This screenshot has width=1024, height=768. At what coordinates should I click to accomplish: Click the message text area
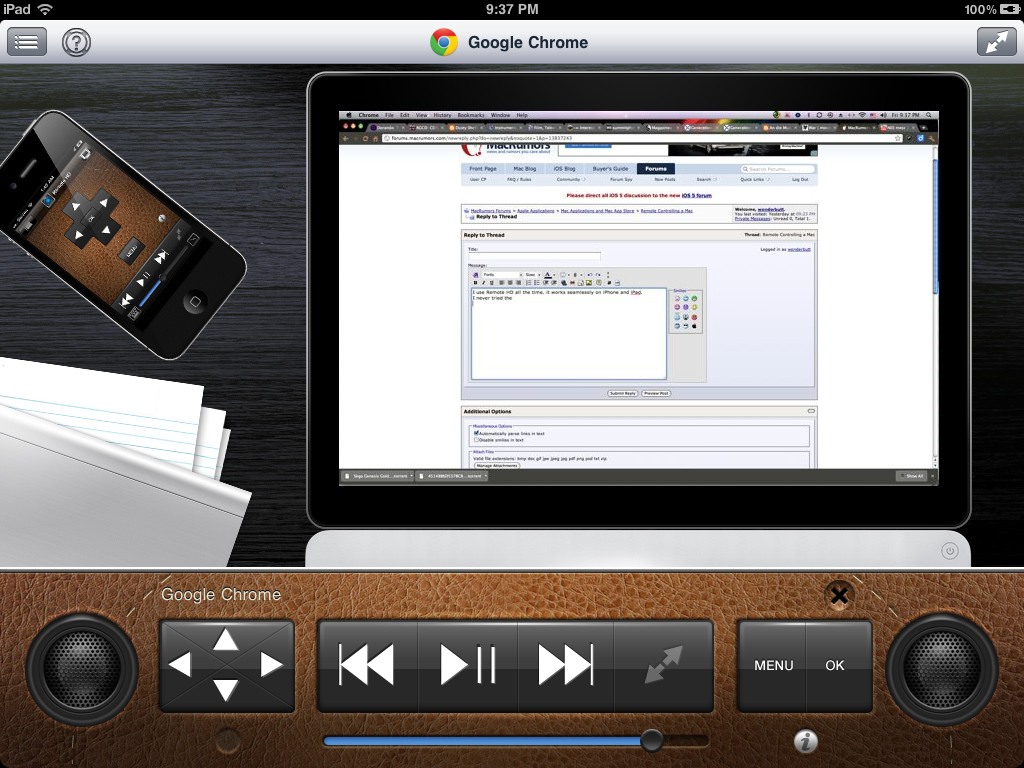point(569,334)
